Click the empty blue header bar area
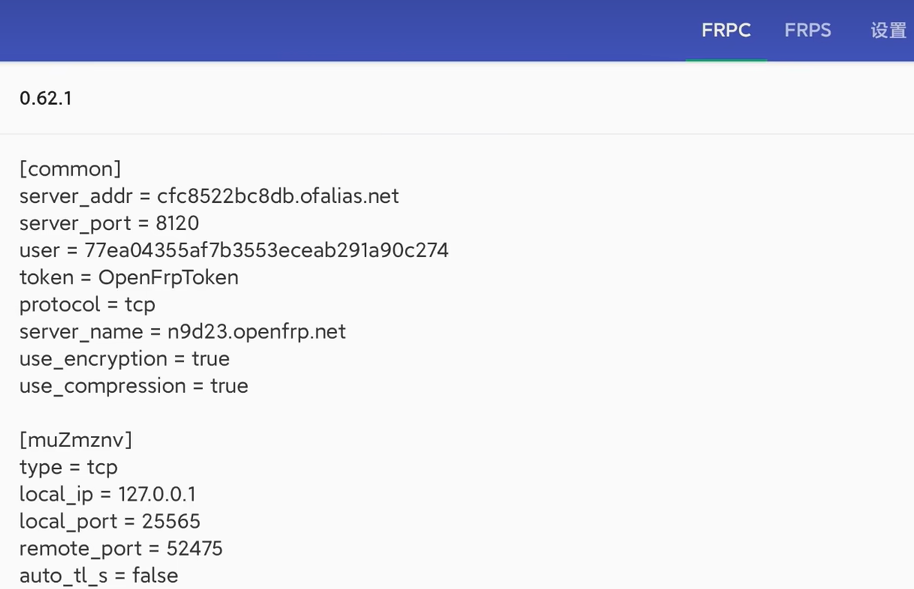The width and height of the screenshot is (914, 589). click(x=340, y=31)
